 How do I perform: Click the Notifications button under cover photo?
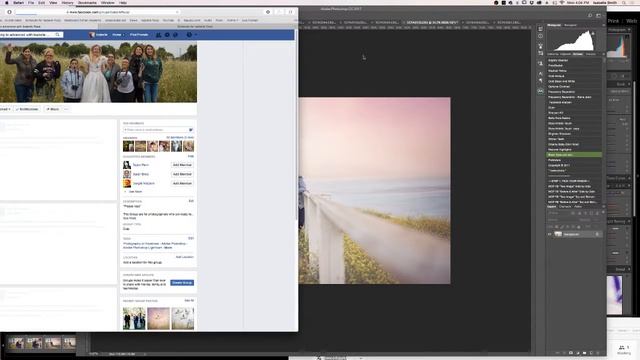coord(27,109)
